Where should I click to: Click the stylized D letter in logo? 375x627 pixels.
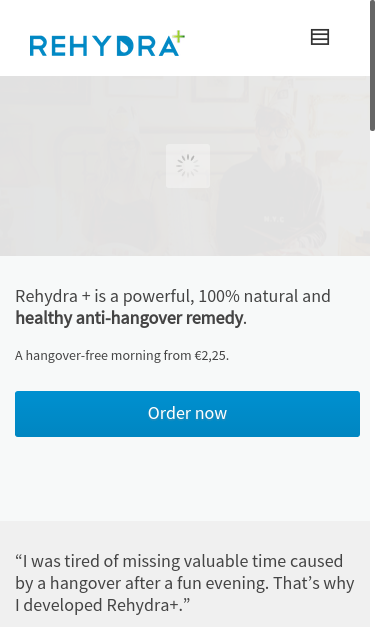point(124,46)
